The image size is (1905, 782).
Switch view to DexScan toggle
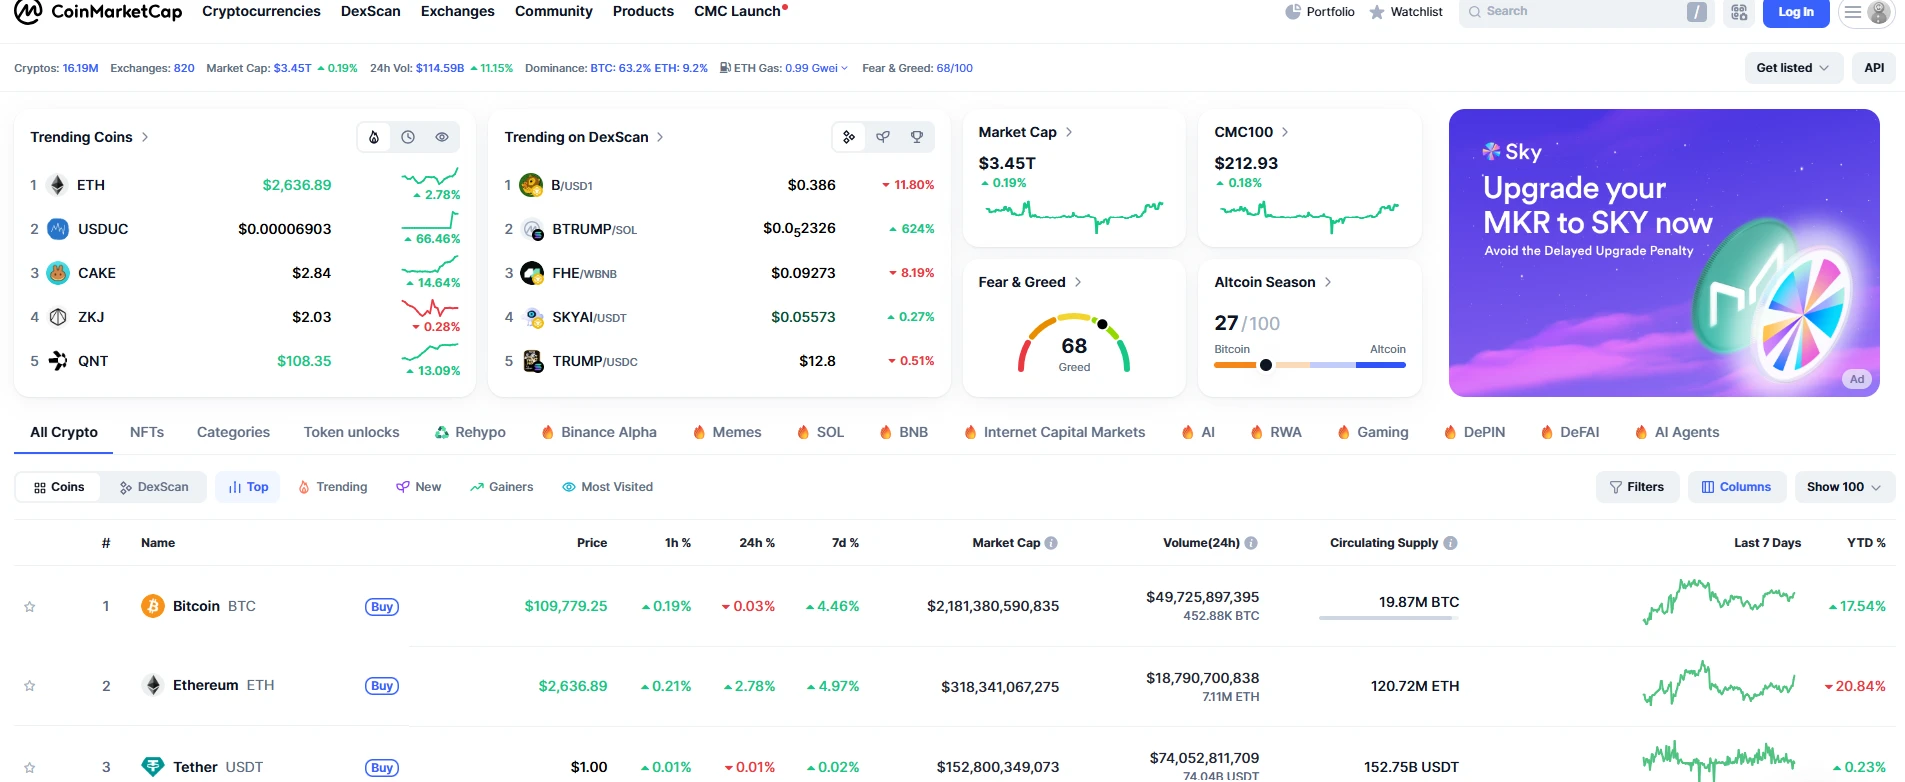154,487
